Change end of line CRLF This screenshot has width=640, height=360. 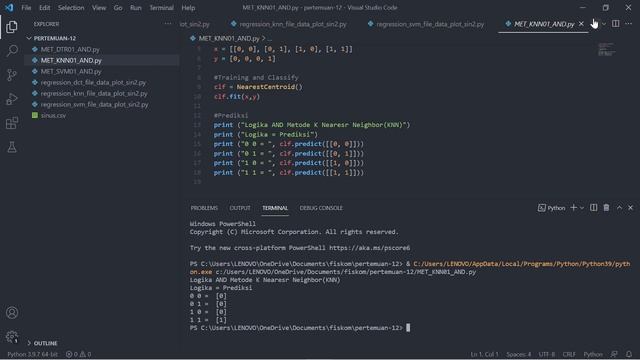click(x=569, y=354)
